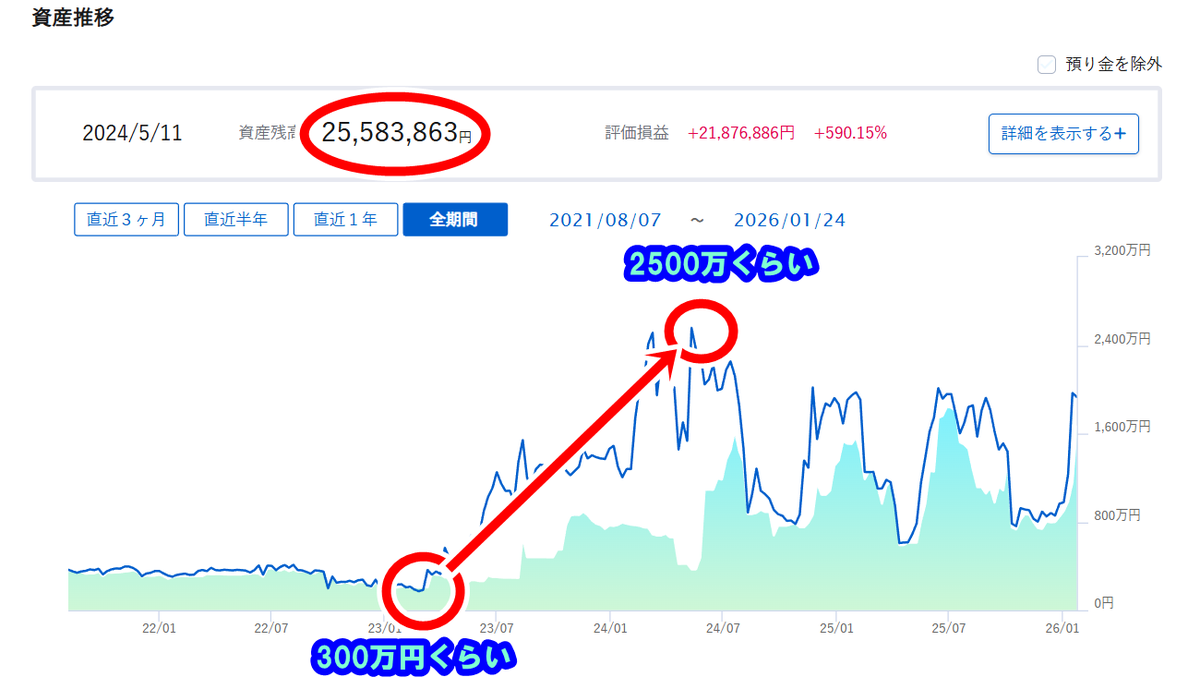
Task: Click the 26/01 x-axis label
Action: point(1061,628)
